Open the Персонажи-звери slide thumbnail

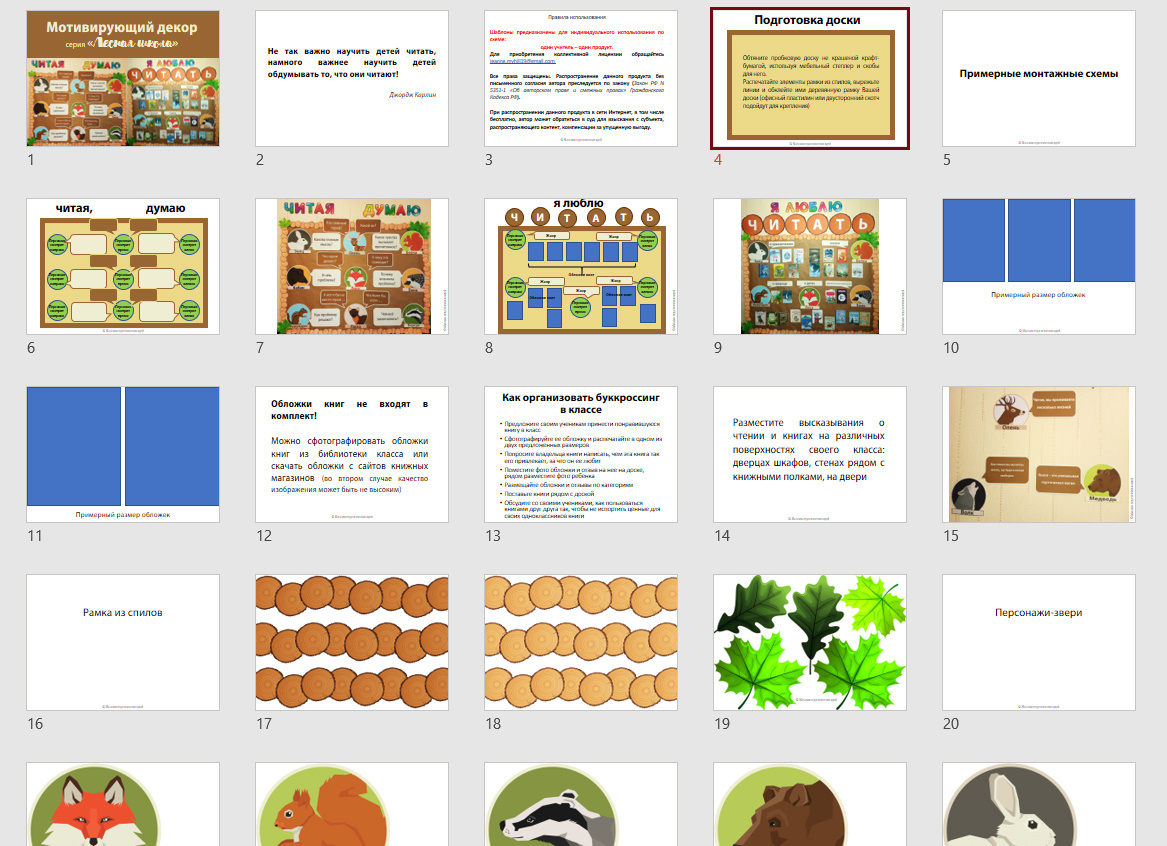pos(1038,642)
